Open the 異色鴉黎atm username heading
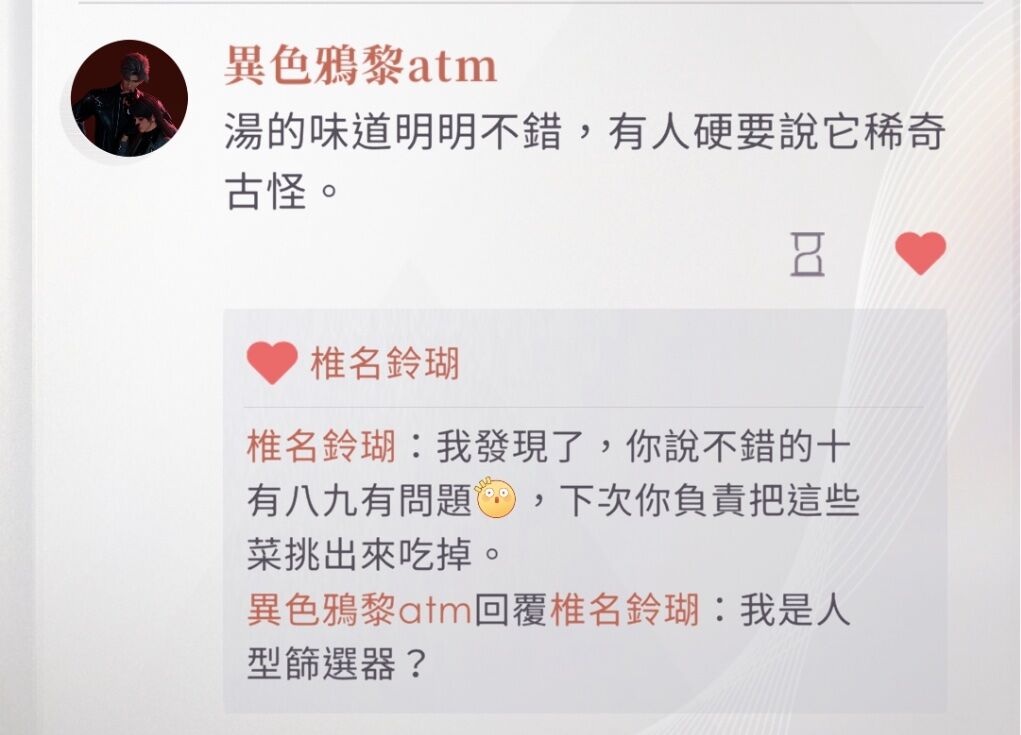1021x735 pixels. coord(361,66)
